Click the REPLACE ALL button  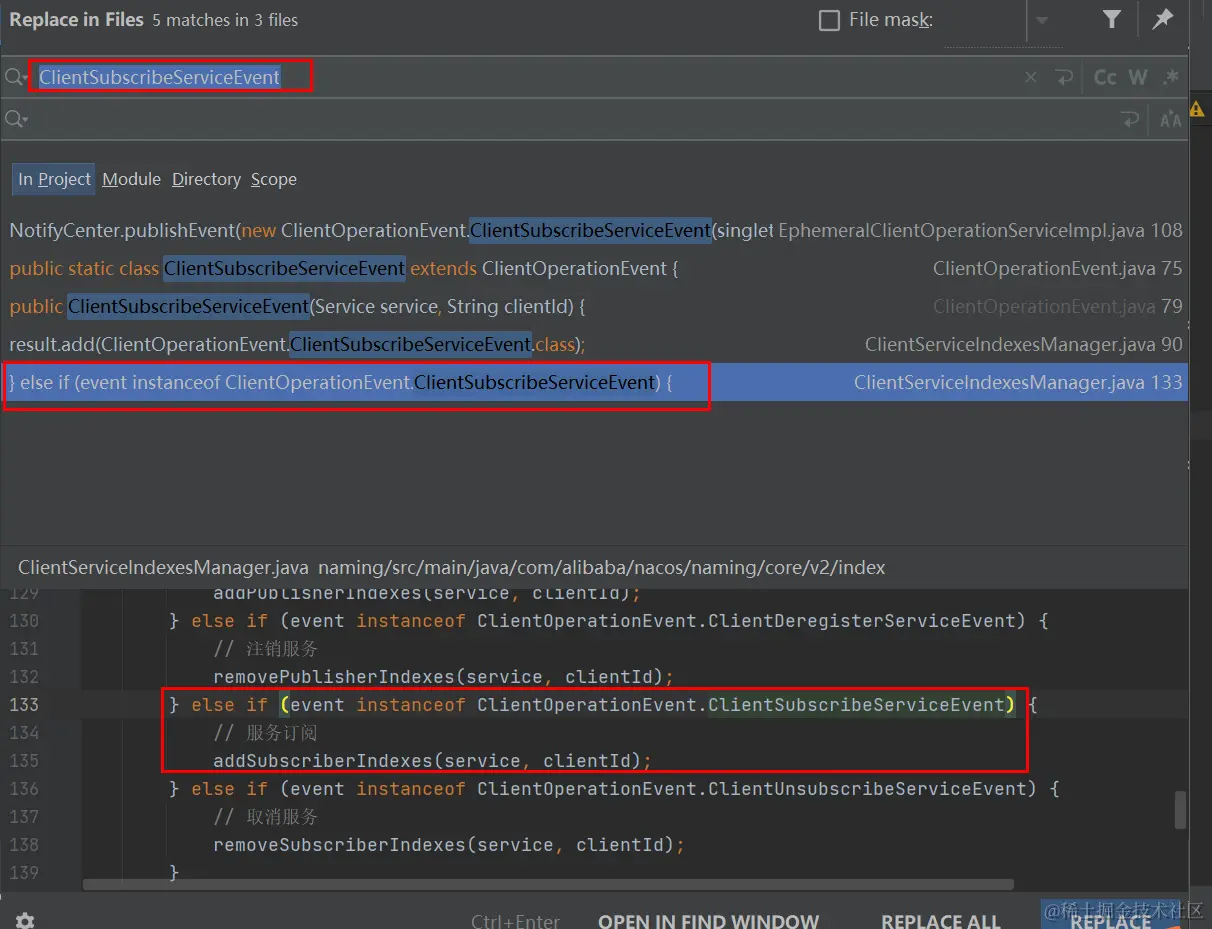pyautogui.click(x=940, y=921)
